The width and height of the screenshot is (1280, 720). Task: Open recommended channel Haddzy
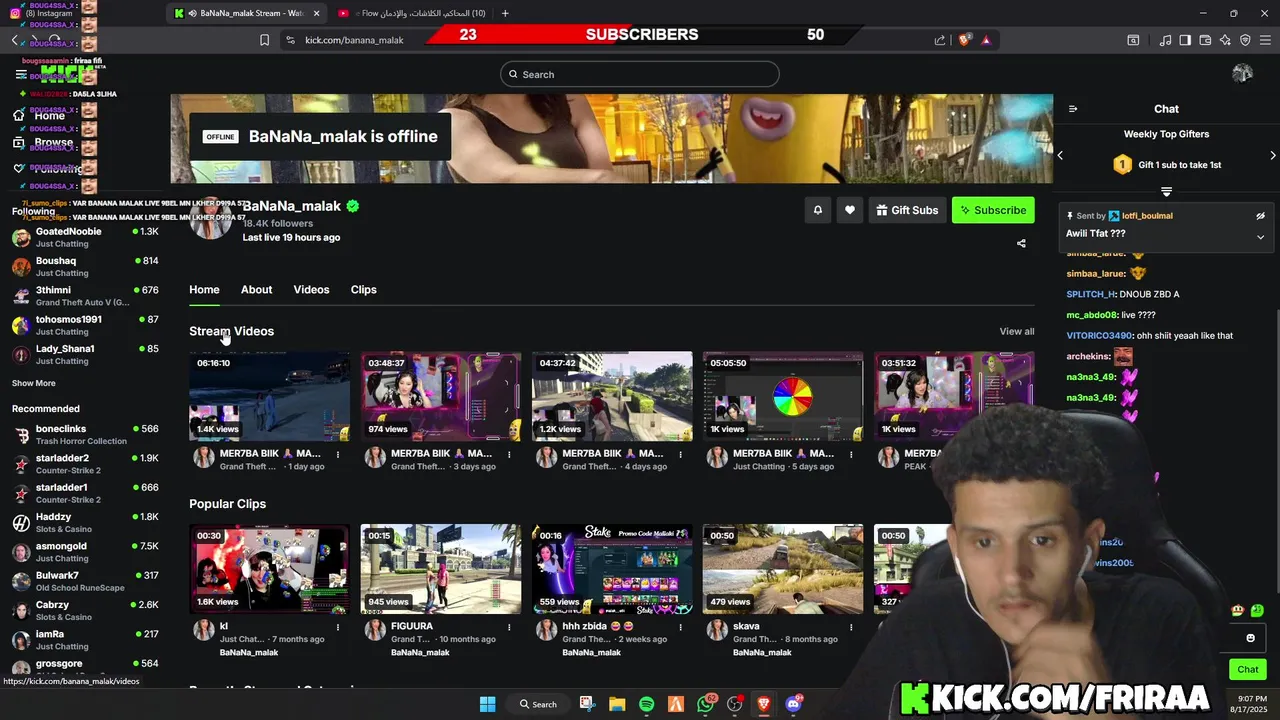85,522
